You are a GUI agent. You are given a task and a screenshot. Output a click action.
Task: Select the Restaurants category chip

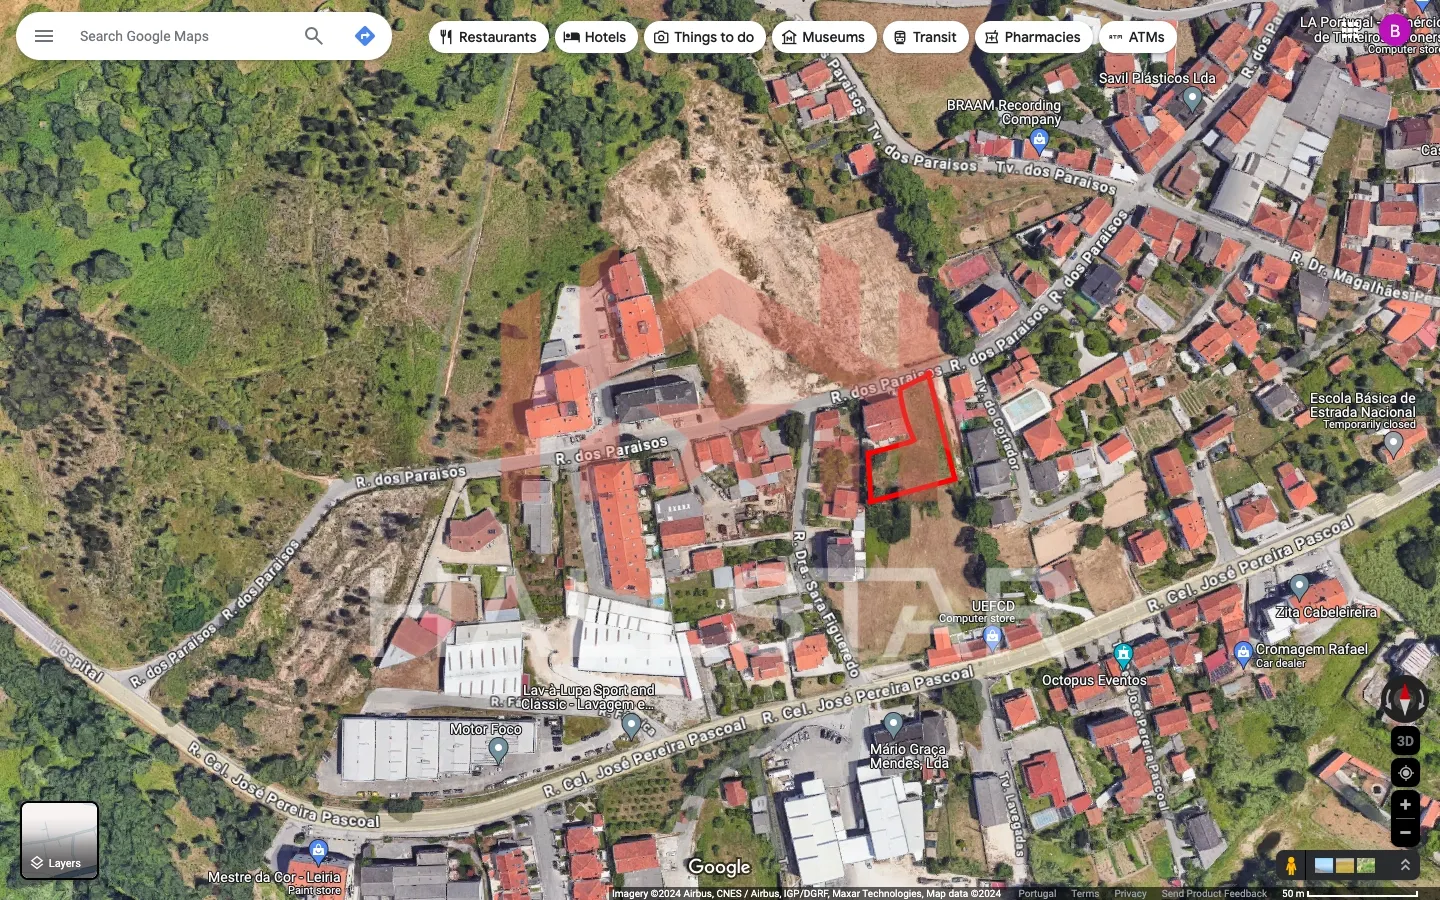coord(488,37)
